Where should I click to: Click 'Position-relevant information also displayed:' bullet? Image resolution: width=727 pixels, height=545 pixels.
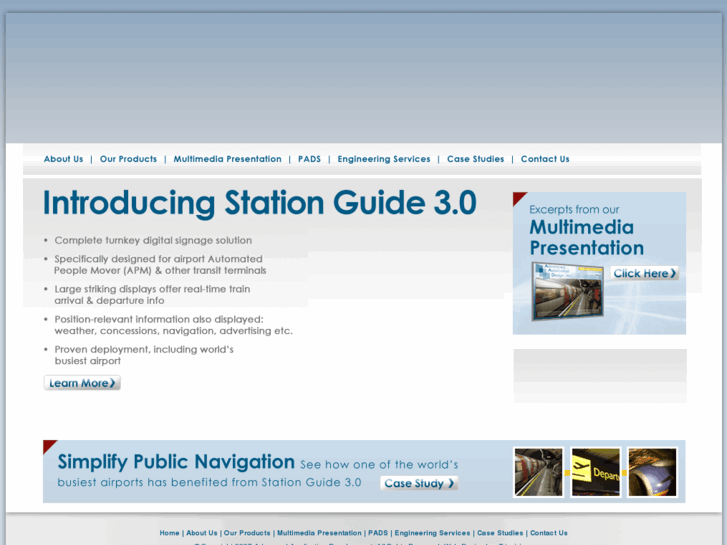[159, 319]
